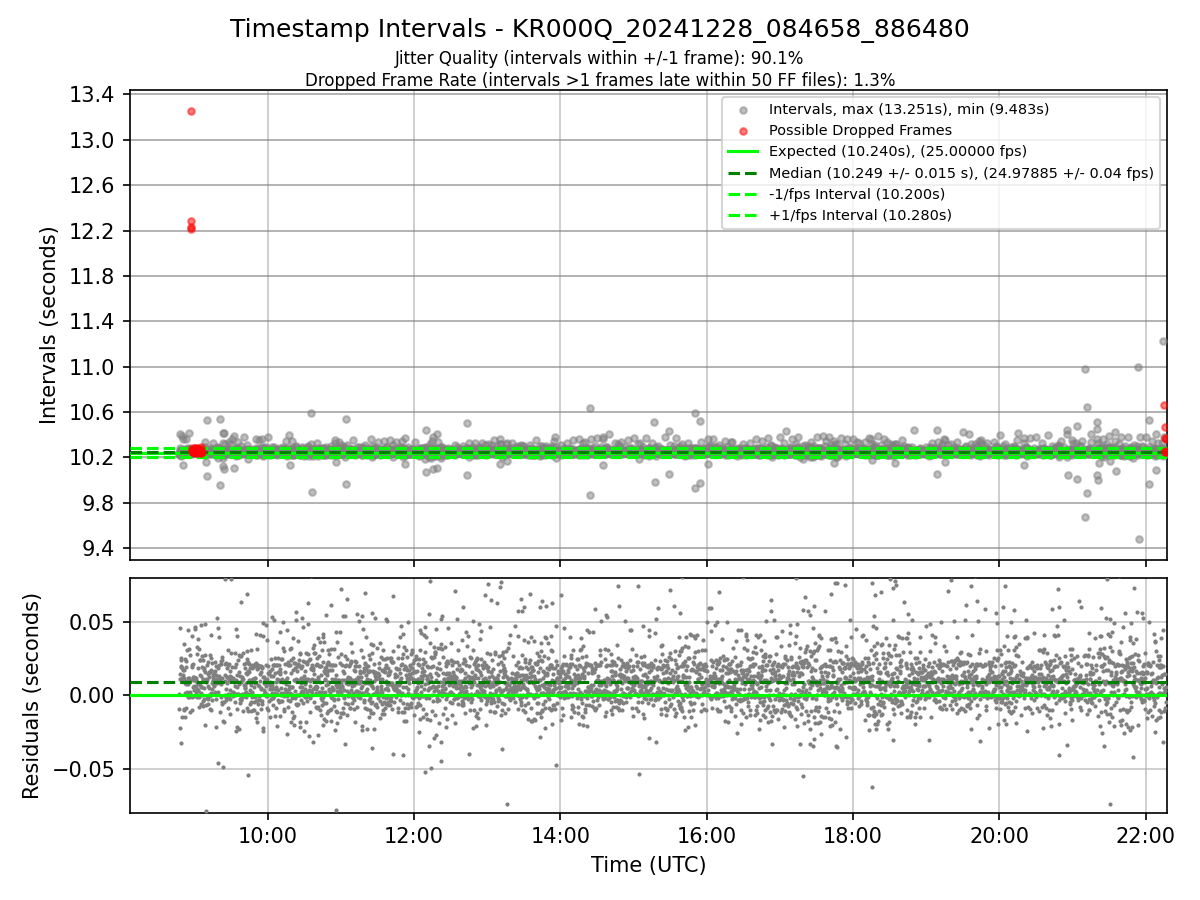Click legend entry '-1/fps Interval (10.200s)'
The width and height of the screenshot is (1200, 900).
click(x=859, y=194)
